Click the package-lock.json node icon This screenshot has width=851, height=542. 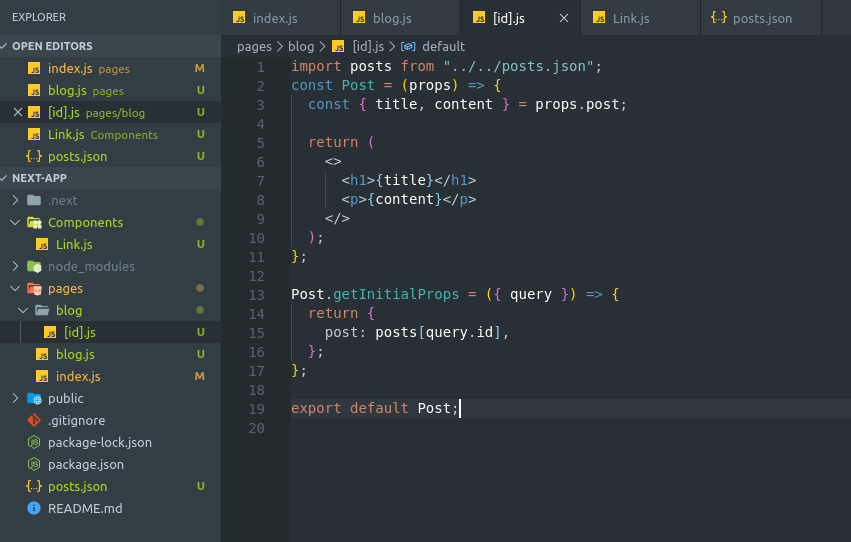click(34, 442)
